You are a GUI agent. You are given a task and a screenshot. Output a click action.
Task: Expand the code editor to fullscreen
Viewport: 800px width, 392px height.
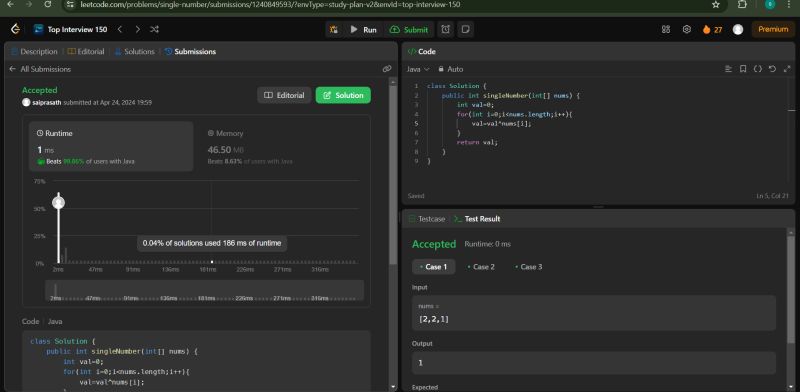tap(786, 69)
